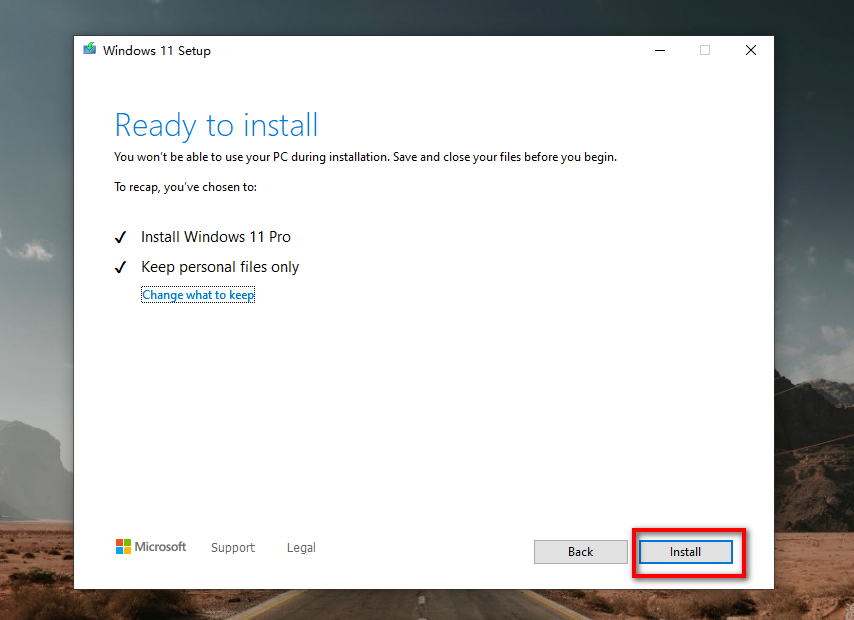The height and width of the screenshot is (620, 854).
Task: Click the Microsoft wordmark text
Action: (161, 547)
